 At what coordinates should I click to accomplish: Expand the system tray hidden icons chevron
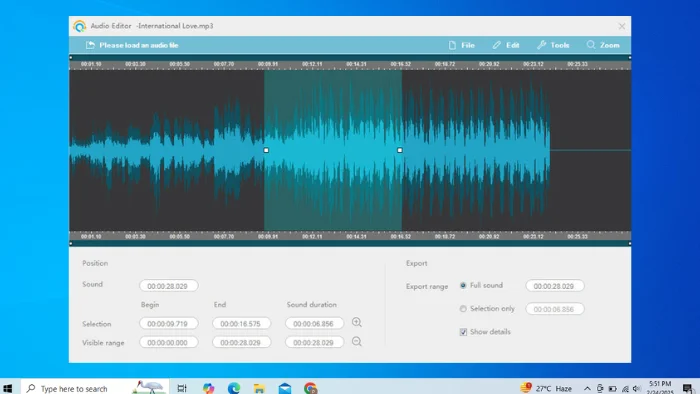pos(587,389)
